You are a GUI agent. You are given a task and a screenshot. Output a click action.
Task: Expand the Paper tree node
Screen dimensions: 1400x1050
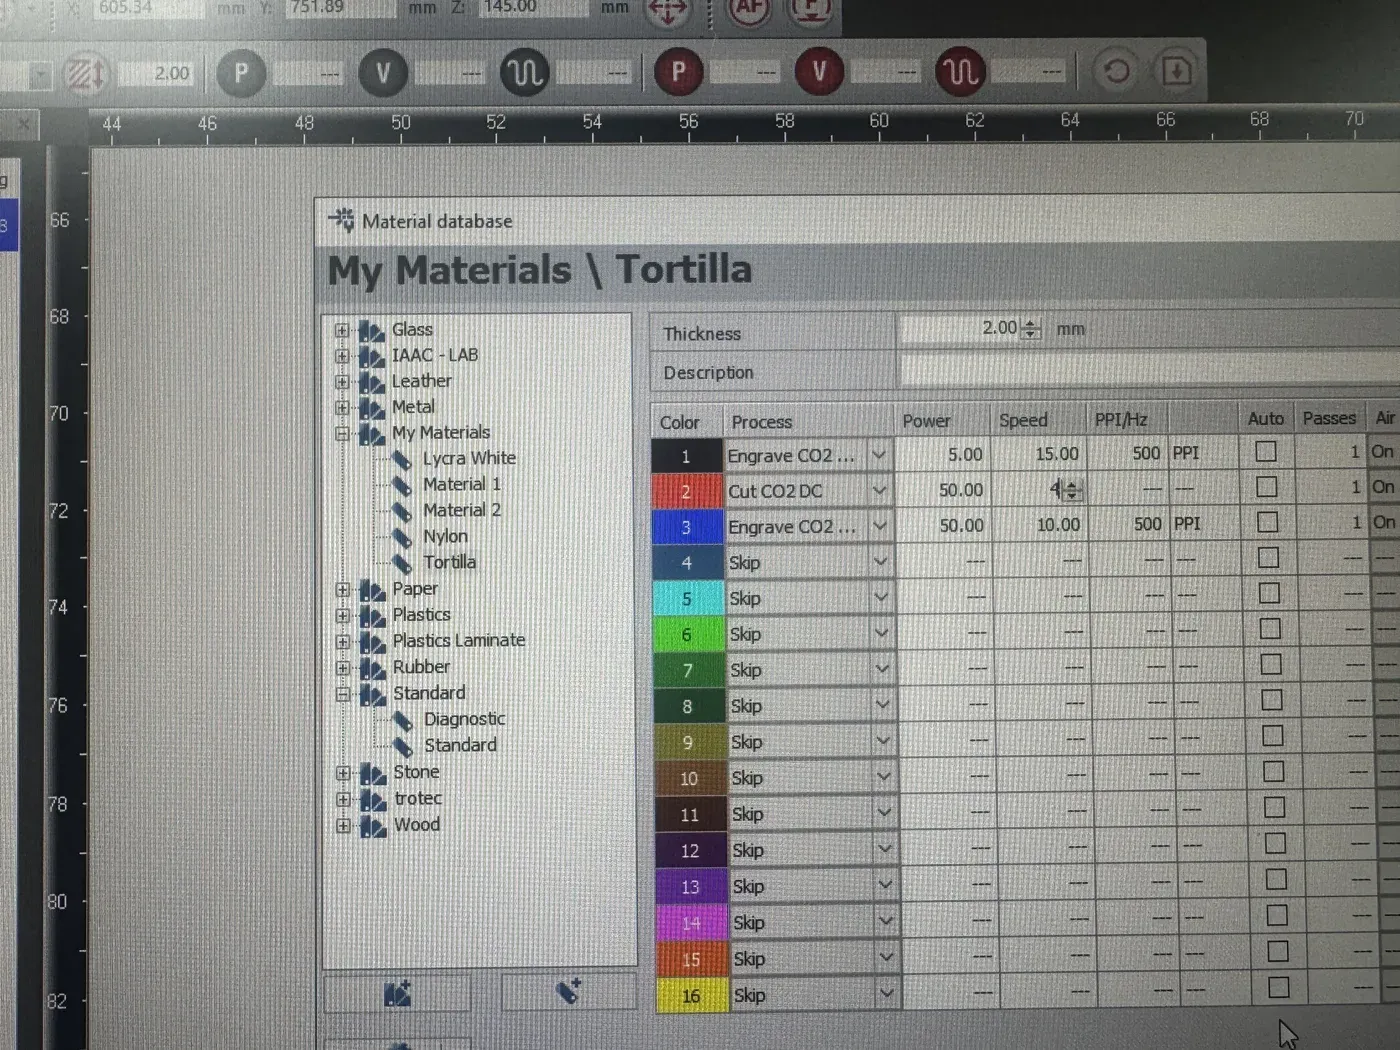[x=343, y=590]
